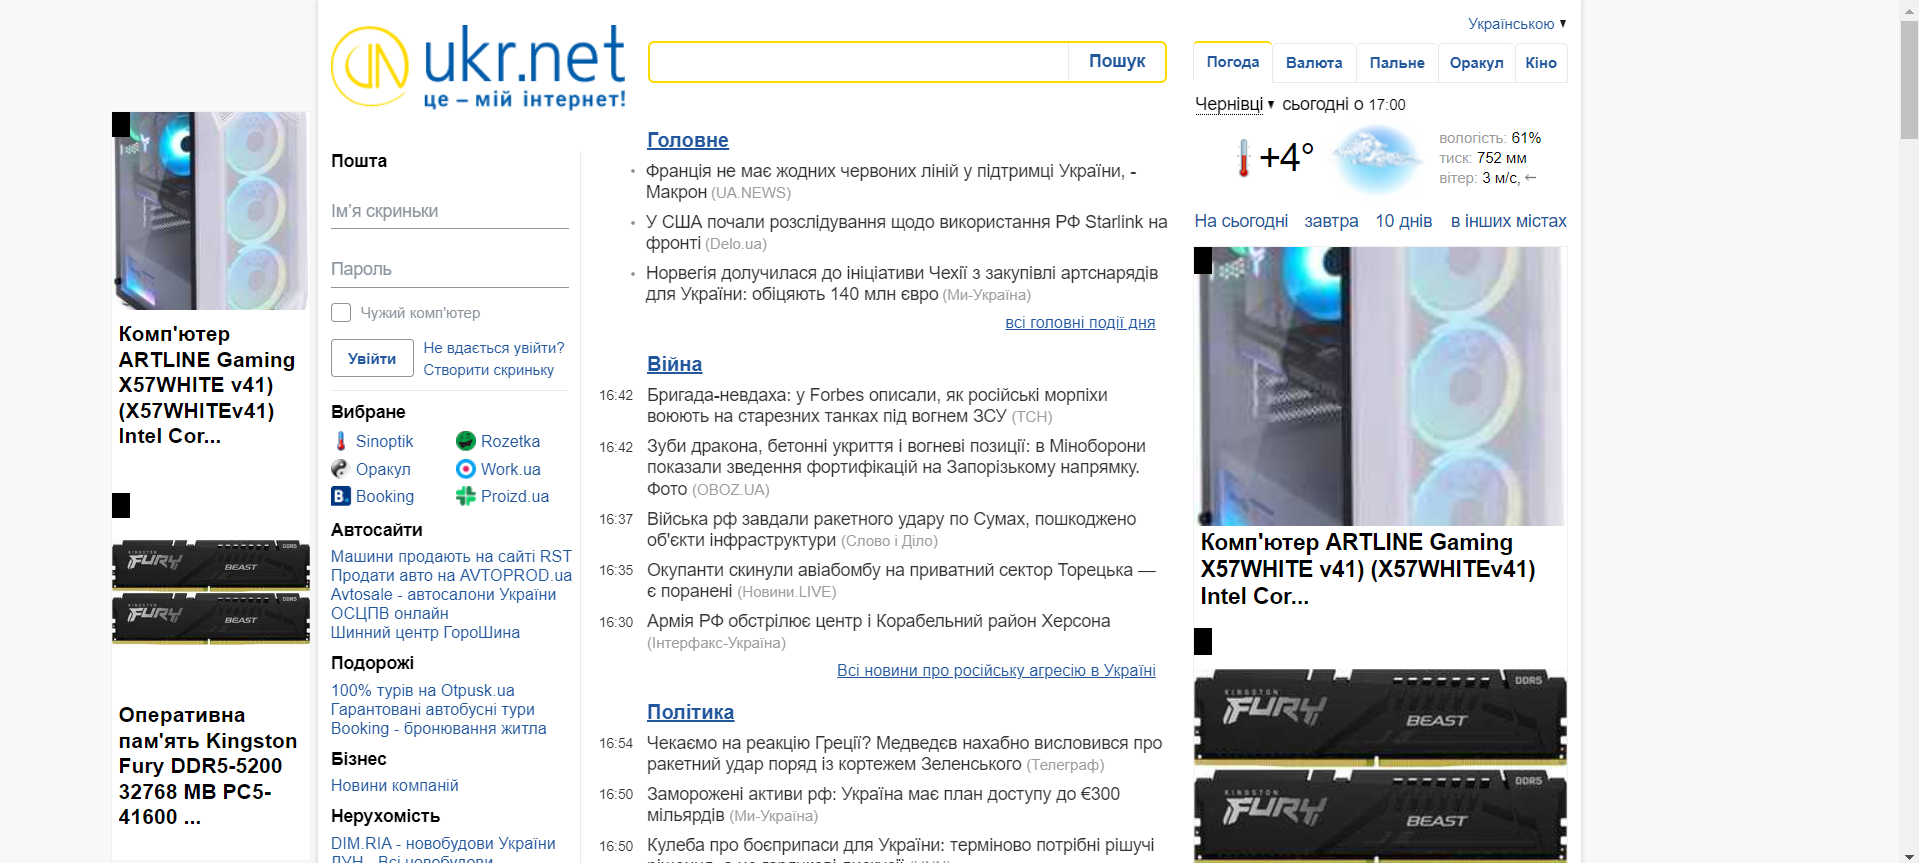The height and width of the screenshot is (863, 1919).
Task: Click the Оракул yin-yang icon
Action: (341, 469)
